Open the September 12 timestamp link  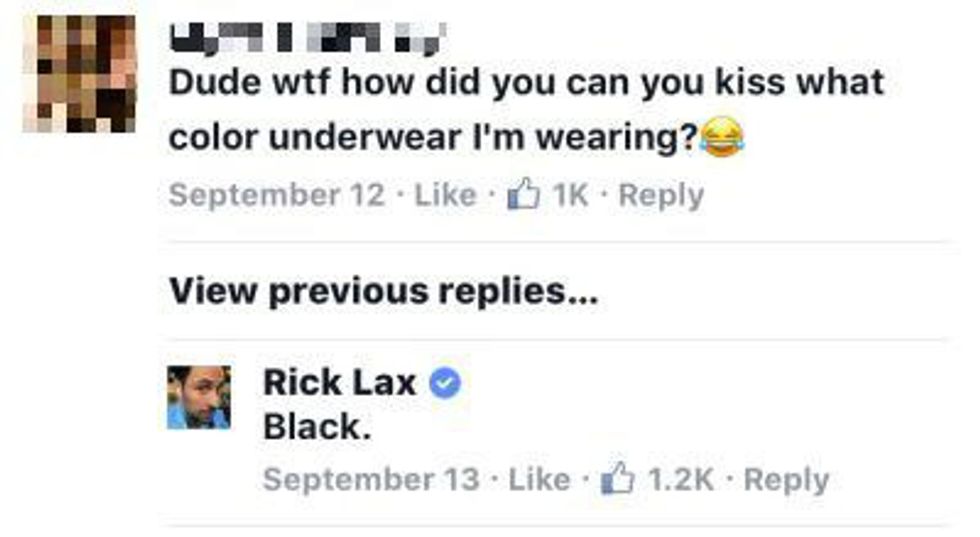click(277, 194)
